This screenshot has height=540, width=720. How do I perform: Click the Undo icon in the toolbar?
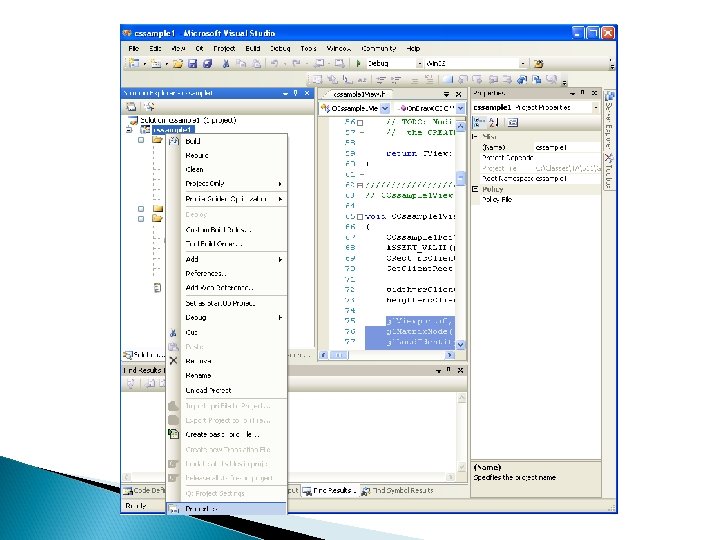pyautogui.click(x=274, y=63)
